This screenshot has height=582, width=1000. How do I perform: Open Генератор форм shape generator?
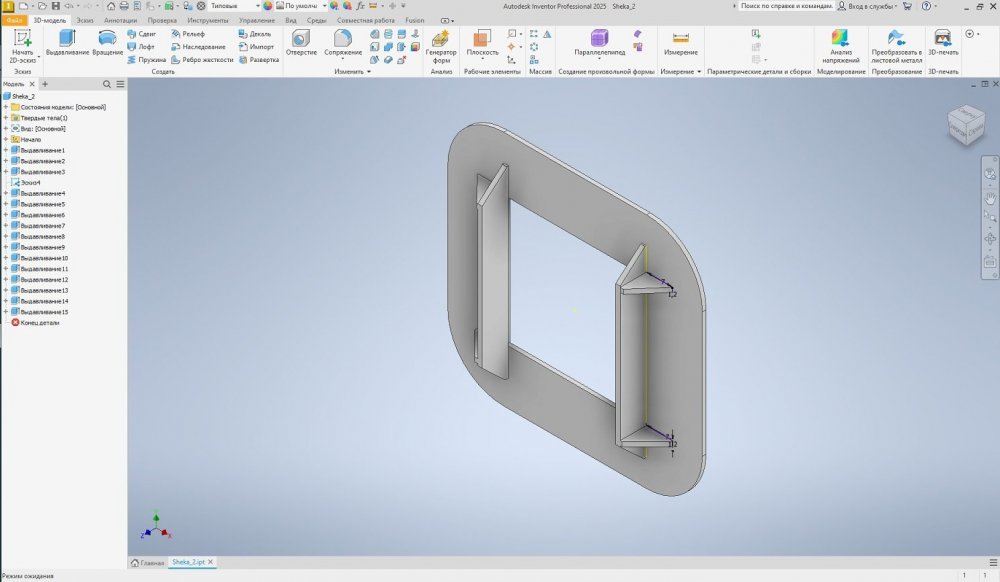[x=441, y=45]
